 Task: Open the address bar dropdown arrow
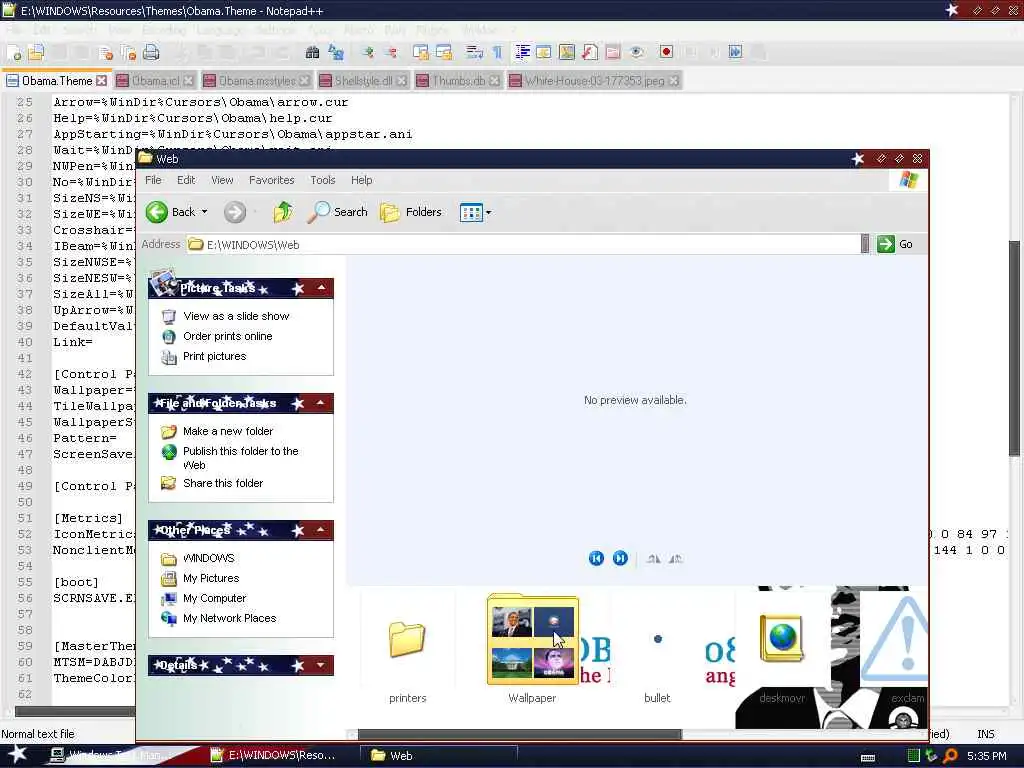click(x=865, y=245)
